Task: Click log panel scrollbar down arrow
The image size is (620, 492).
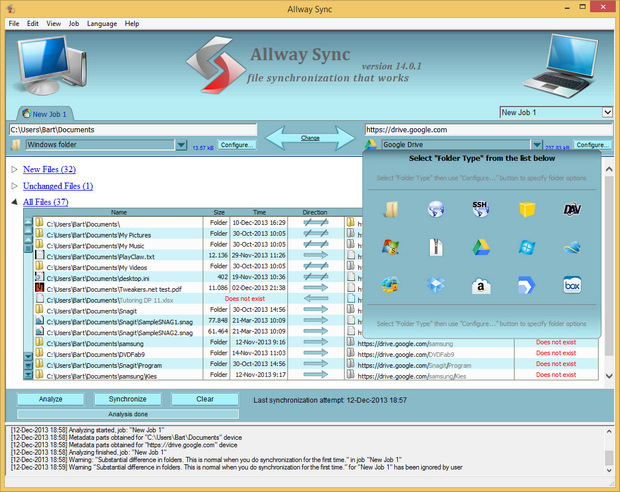Action: click(609, 470)
